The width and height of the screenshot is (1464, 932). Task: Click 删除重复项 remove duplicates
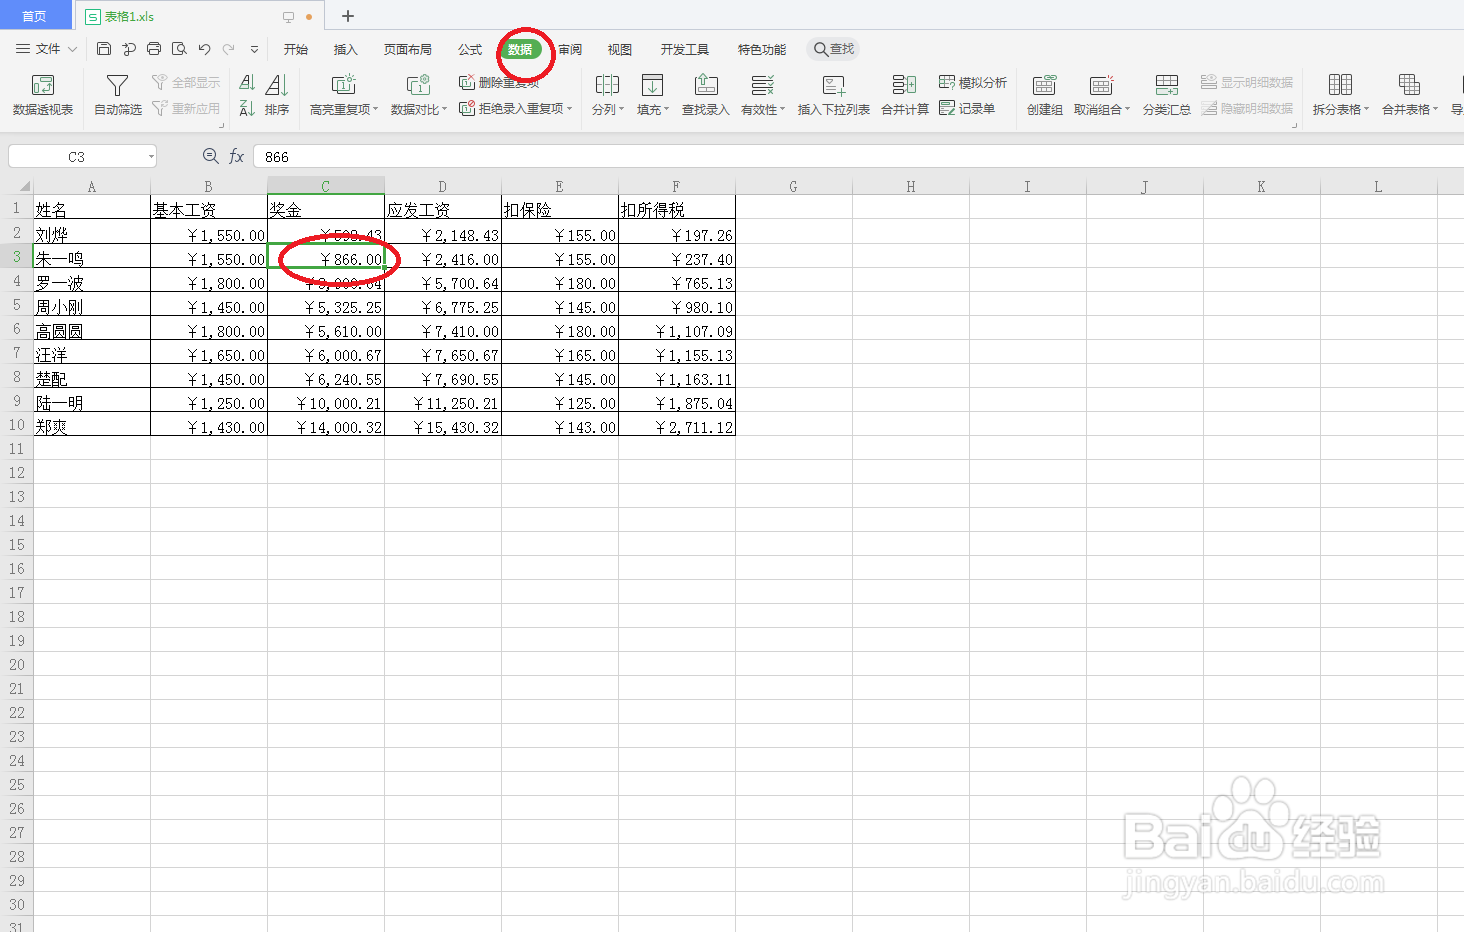(499, 83)
